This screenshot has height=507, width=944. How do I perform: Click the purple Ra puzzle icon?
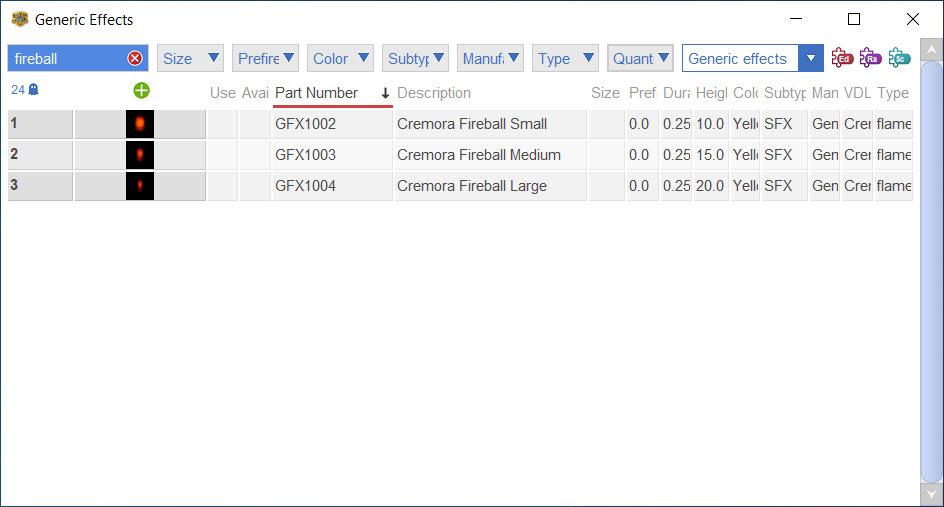click(870, 58)
